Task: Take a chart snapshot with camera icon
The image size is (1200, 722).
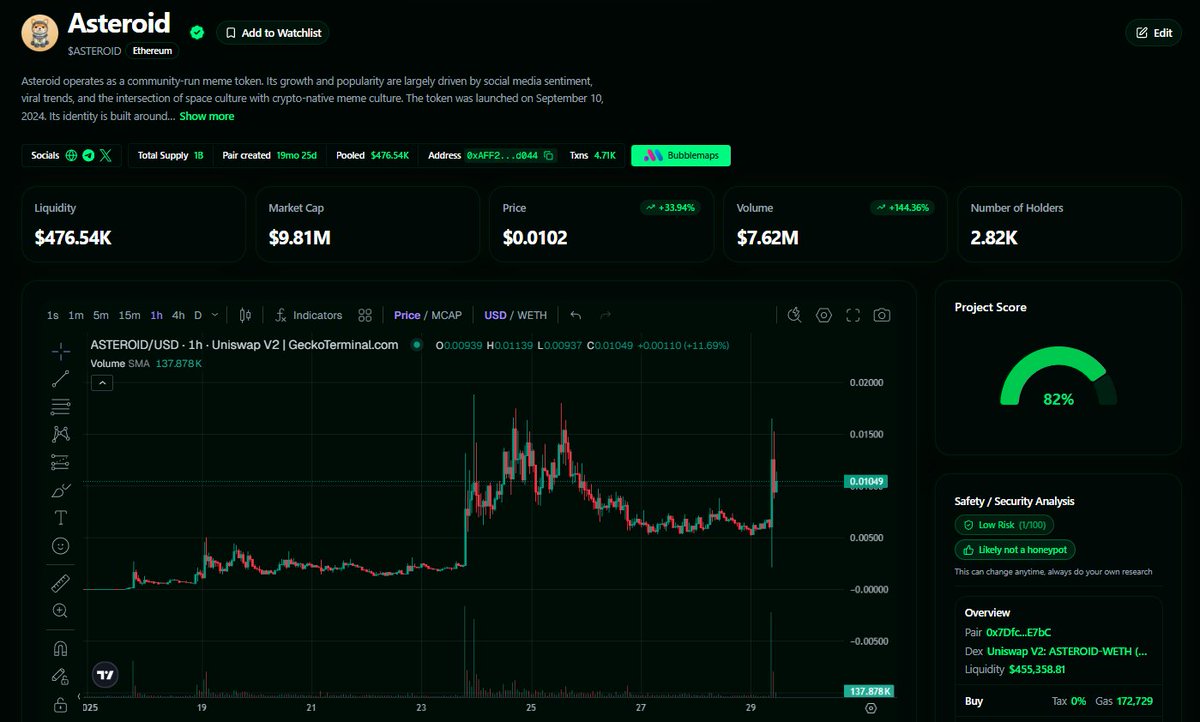Action: click(882, 315)
